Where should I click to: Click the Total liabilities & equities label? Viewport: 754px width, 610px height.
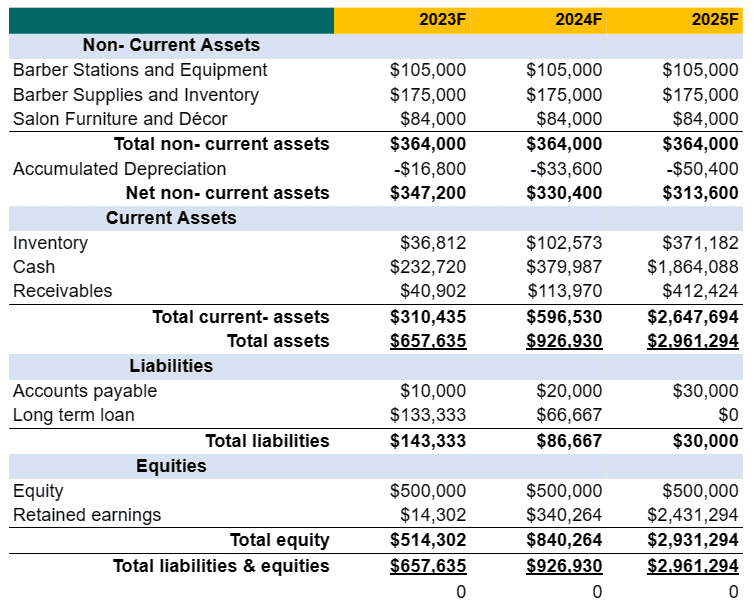[221, 566]
